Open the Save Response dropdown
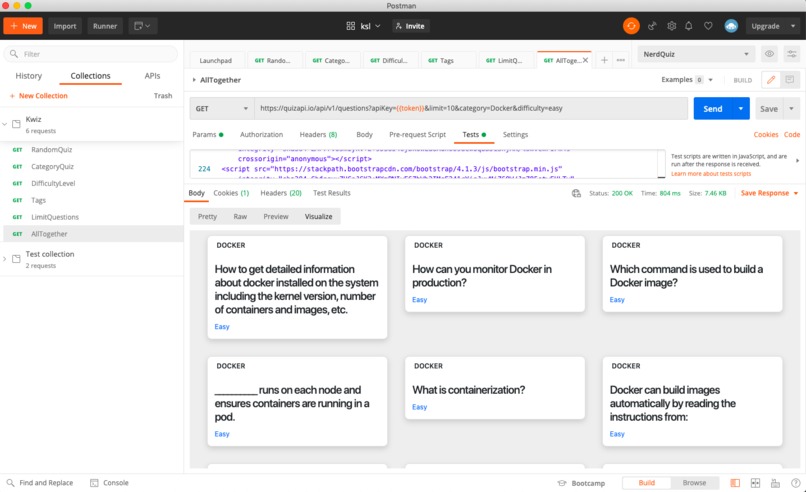806x492 pixels. [796, 193]
